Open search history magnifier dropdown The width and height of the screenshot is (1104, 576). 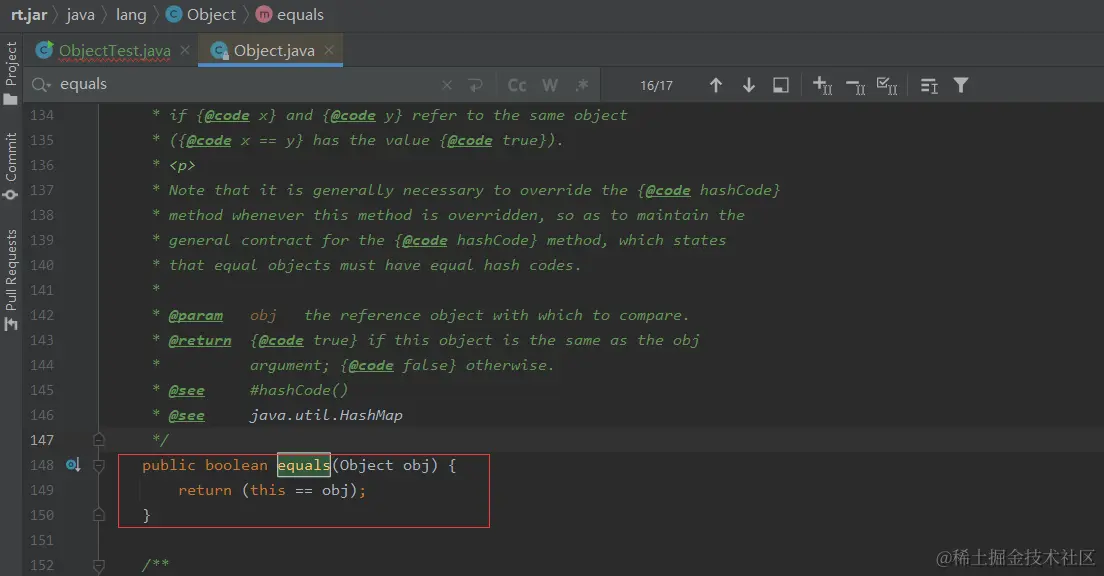tap(41, 85)
